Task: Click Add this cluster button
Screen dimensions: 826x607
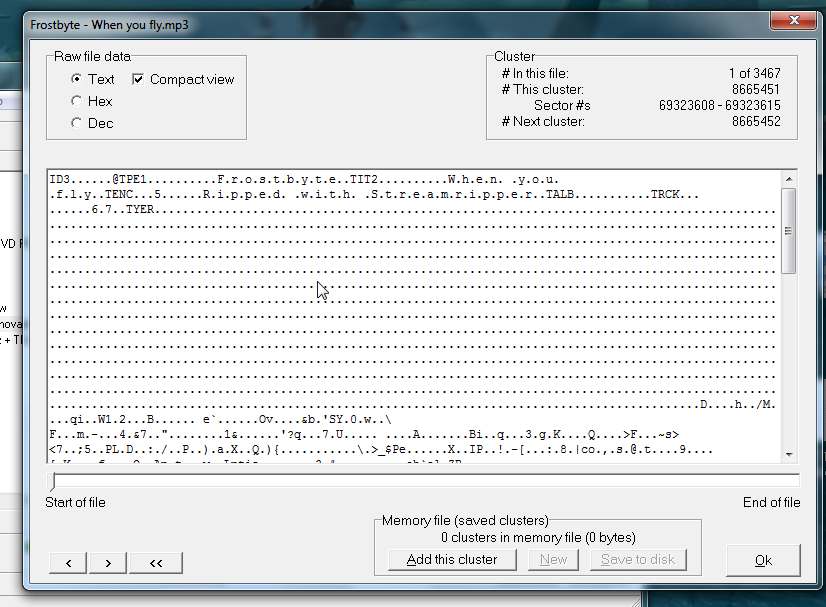Action: point(452,560)
